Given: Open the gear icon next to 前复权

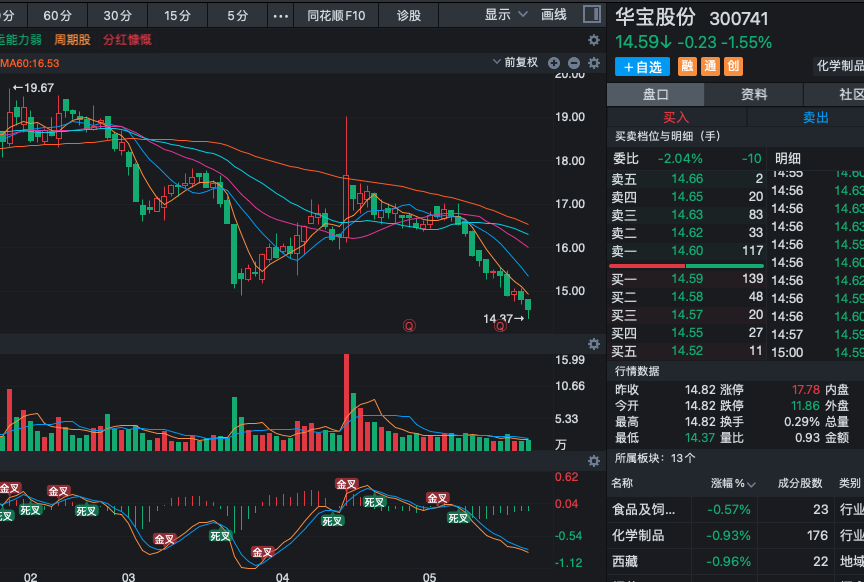Looking at the screenshot, I should click(593, 63).
